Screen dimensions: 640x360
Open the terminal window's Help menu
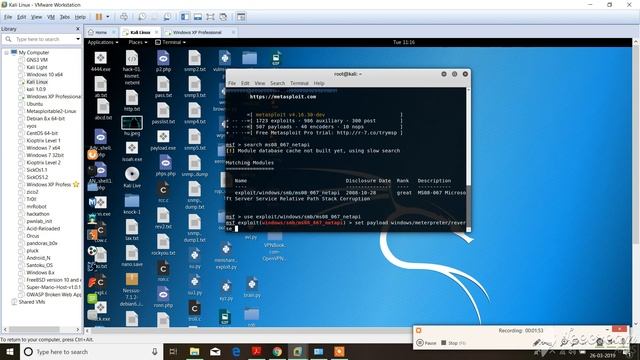click(319, 83)
